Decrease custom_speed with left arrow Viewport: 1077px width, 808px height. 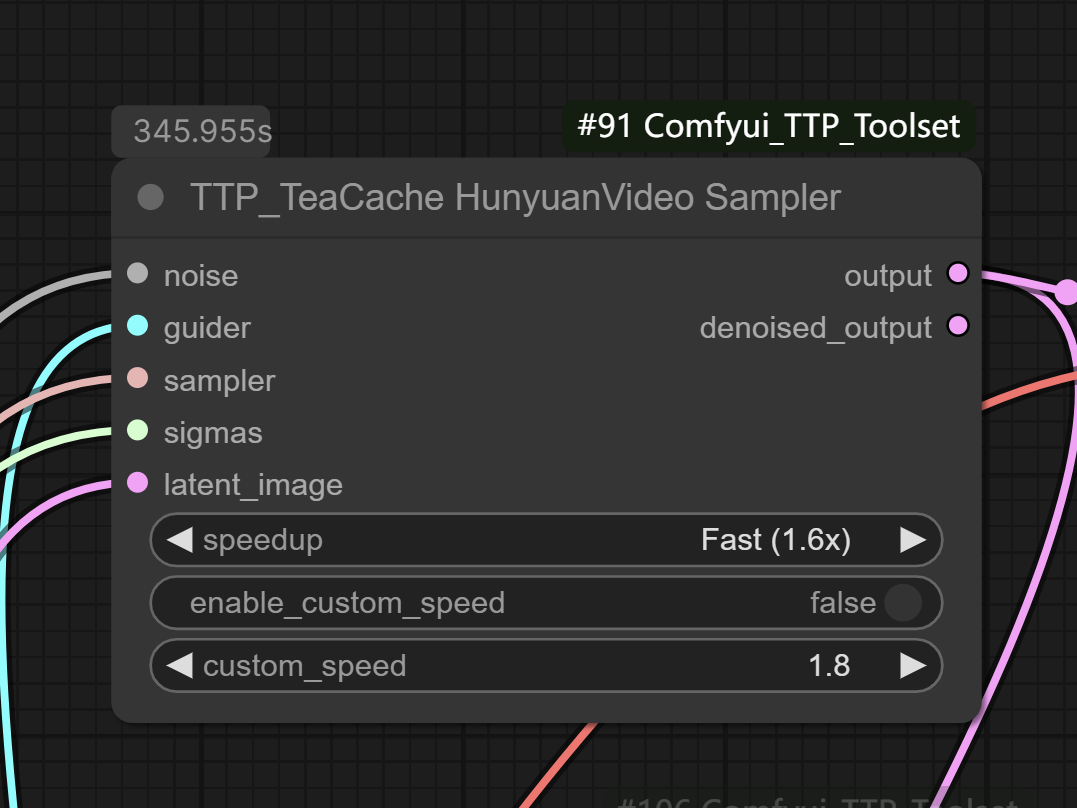click(x=179, y=666)
